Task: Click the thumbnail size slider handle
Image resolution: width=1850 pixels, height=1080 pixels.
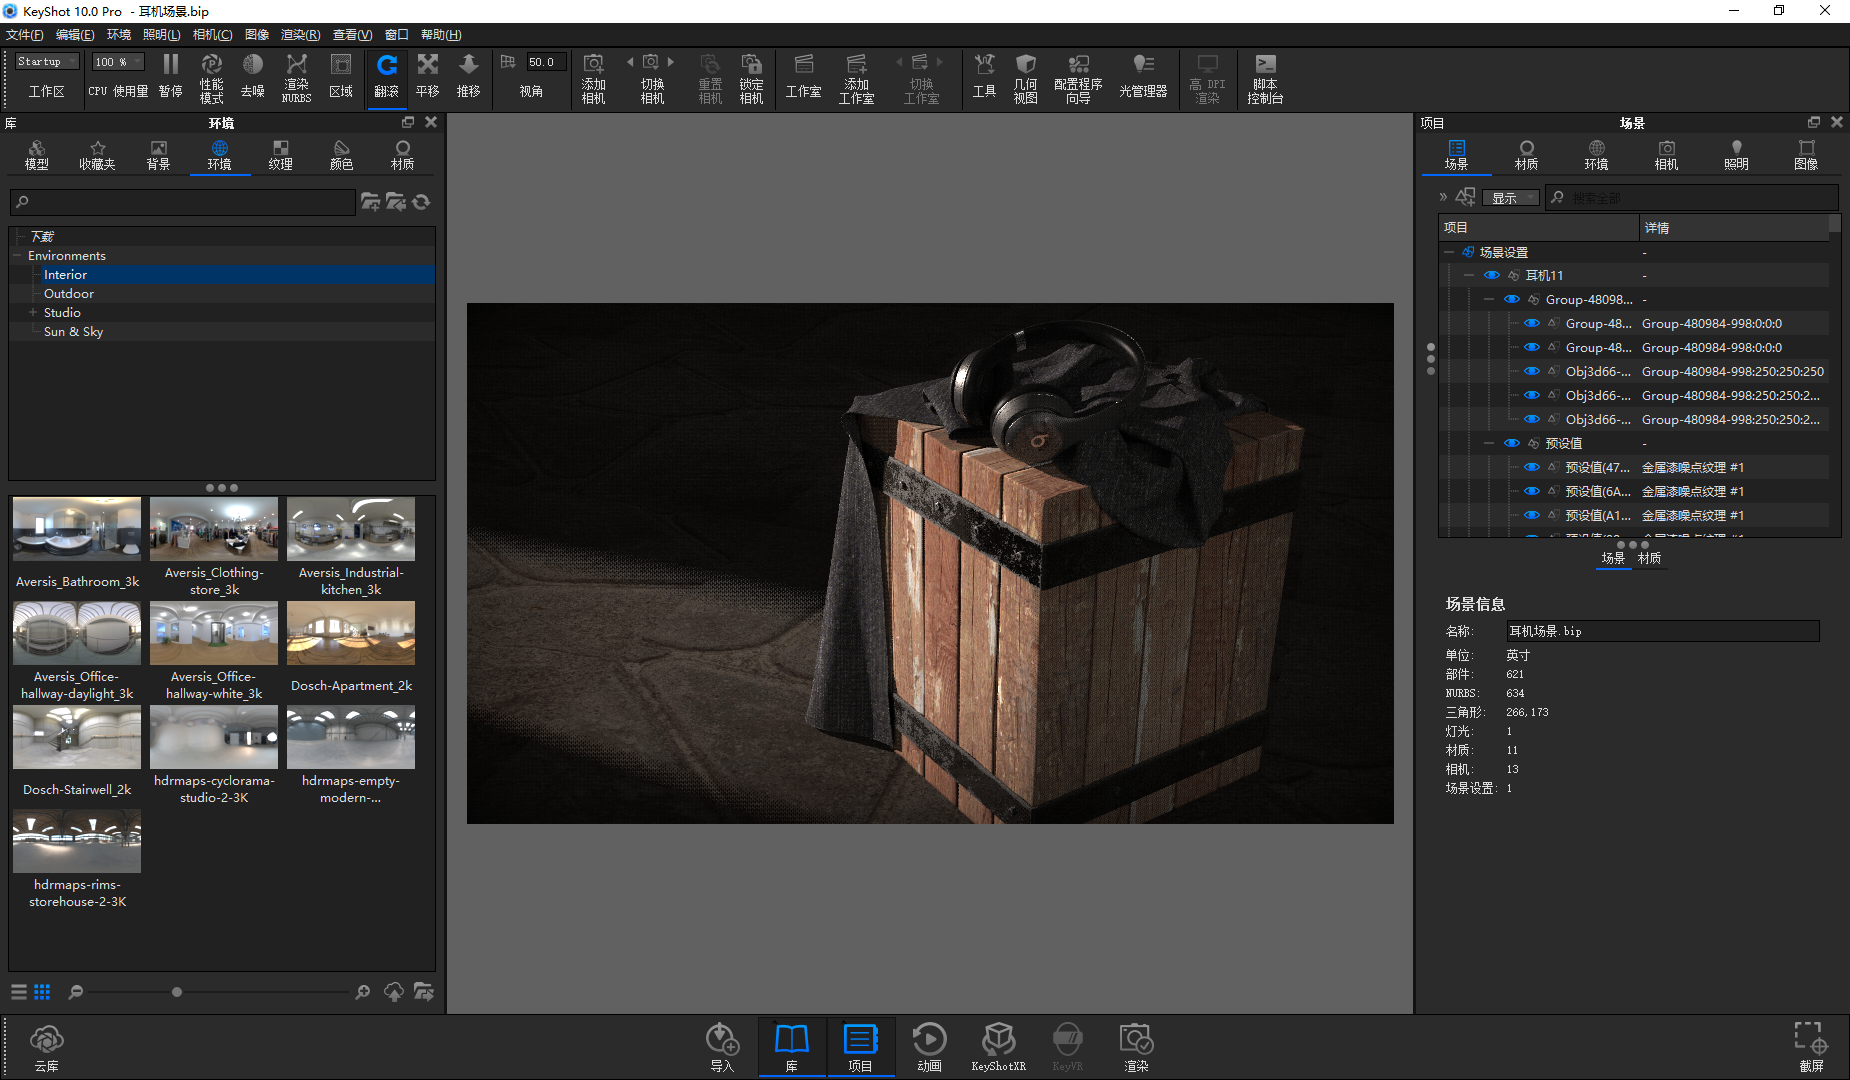Action: [177, 992]
